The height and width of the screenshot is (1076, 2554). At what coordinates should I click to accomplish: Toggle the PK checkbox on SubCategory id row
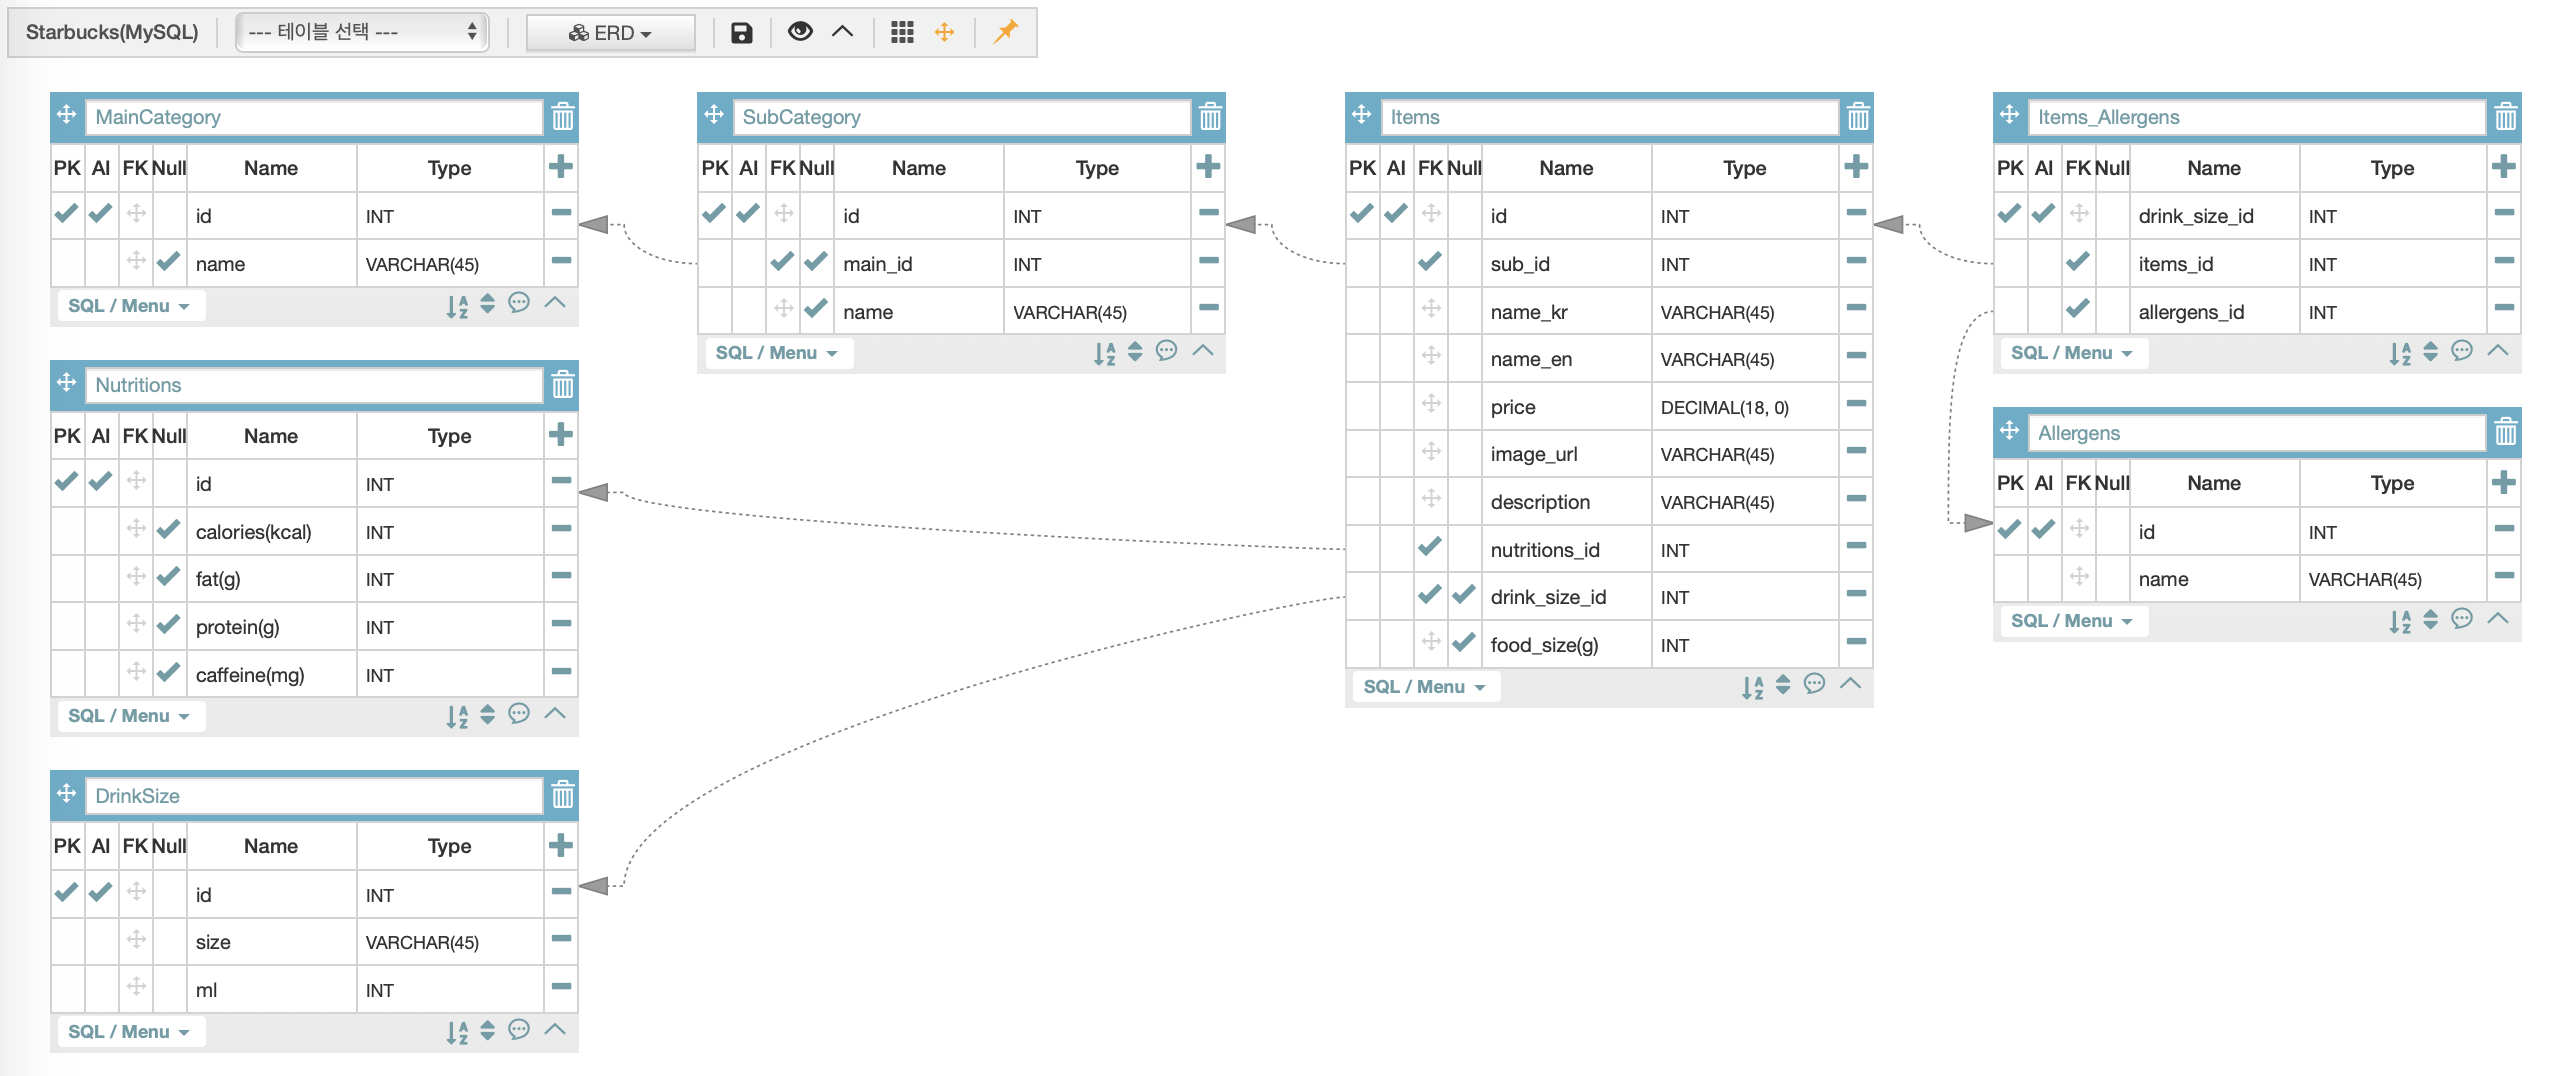(714, 213)
